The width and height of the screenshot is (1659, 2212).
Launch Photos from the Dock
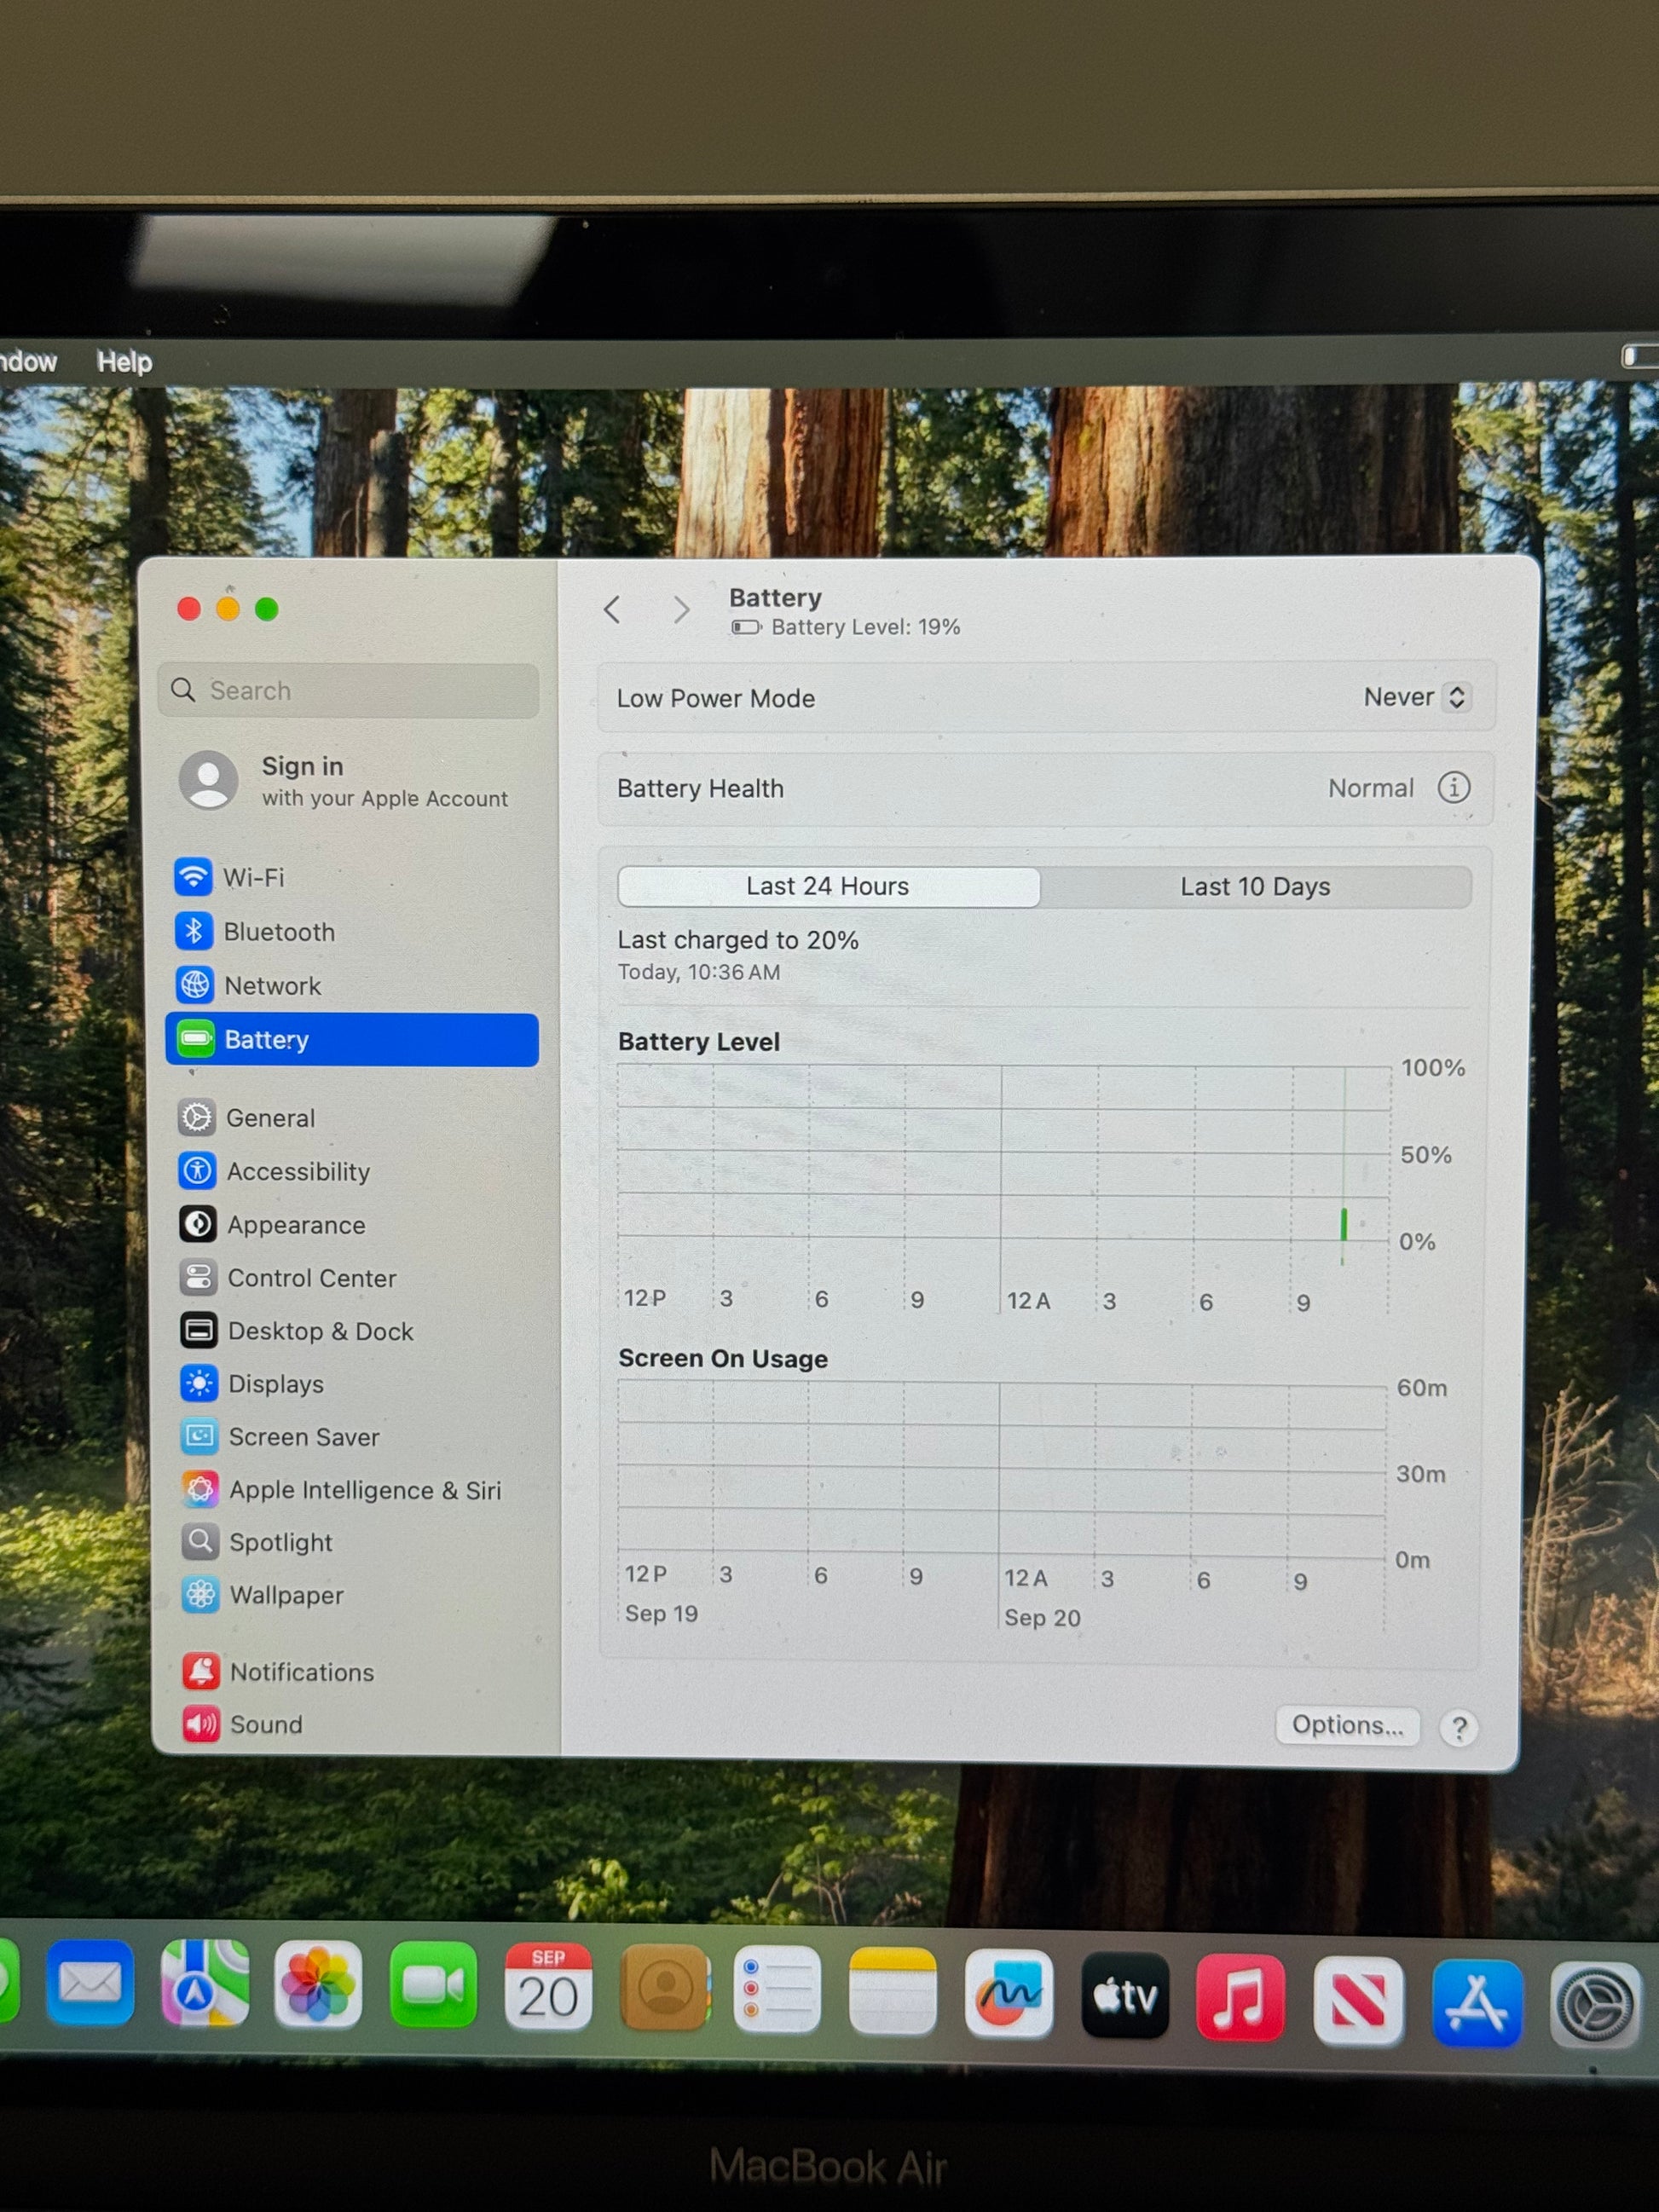pyautogui.click(x=318, y=1984)
